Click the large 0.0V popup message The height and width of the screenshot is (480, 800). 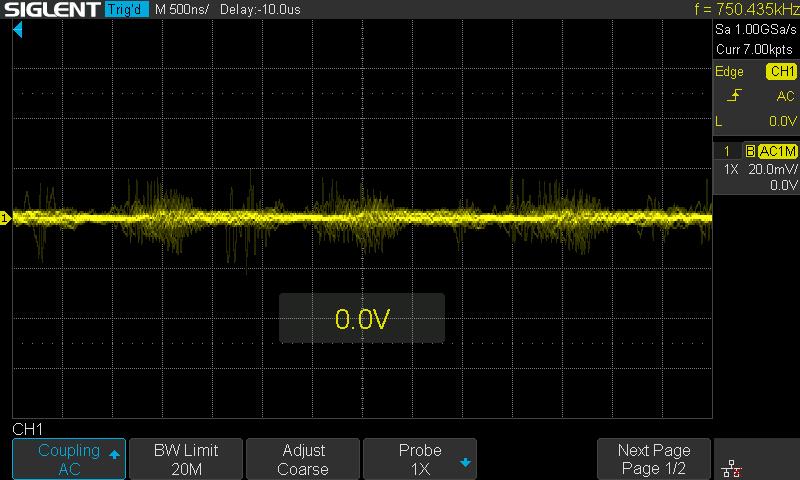(x=362, y=318)
